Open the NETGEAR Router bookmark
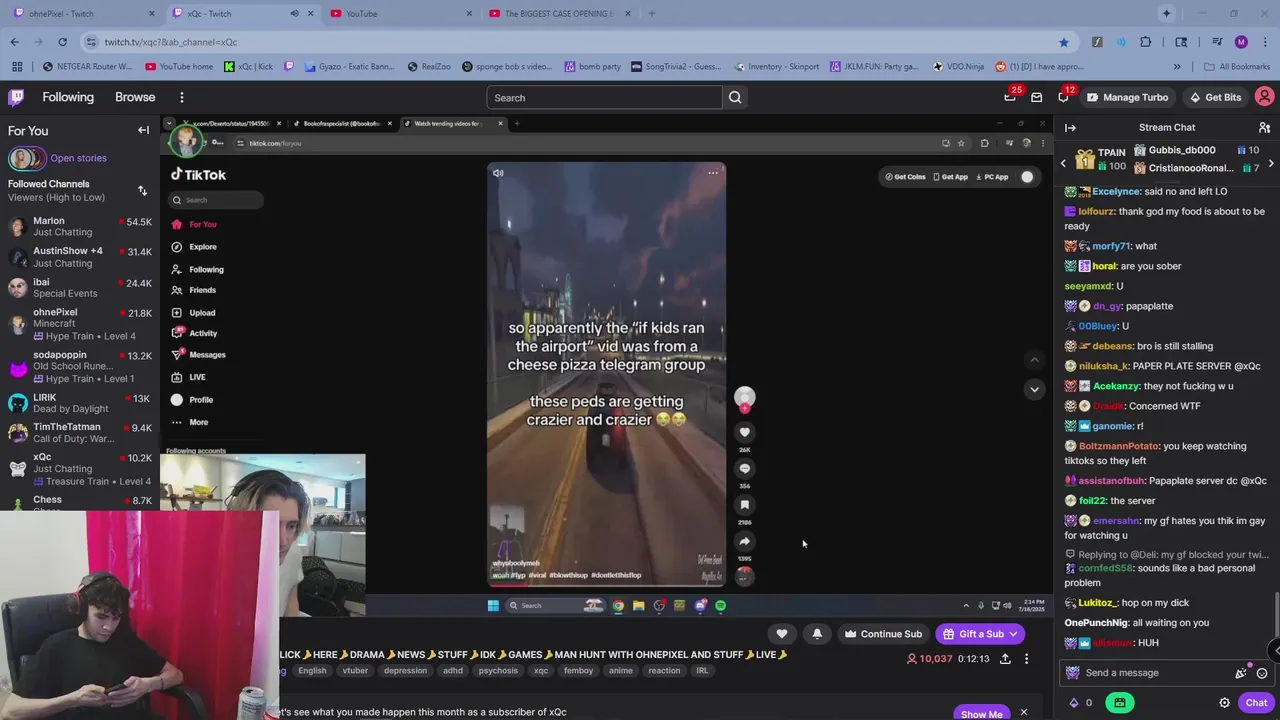 pos(87,67)
